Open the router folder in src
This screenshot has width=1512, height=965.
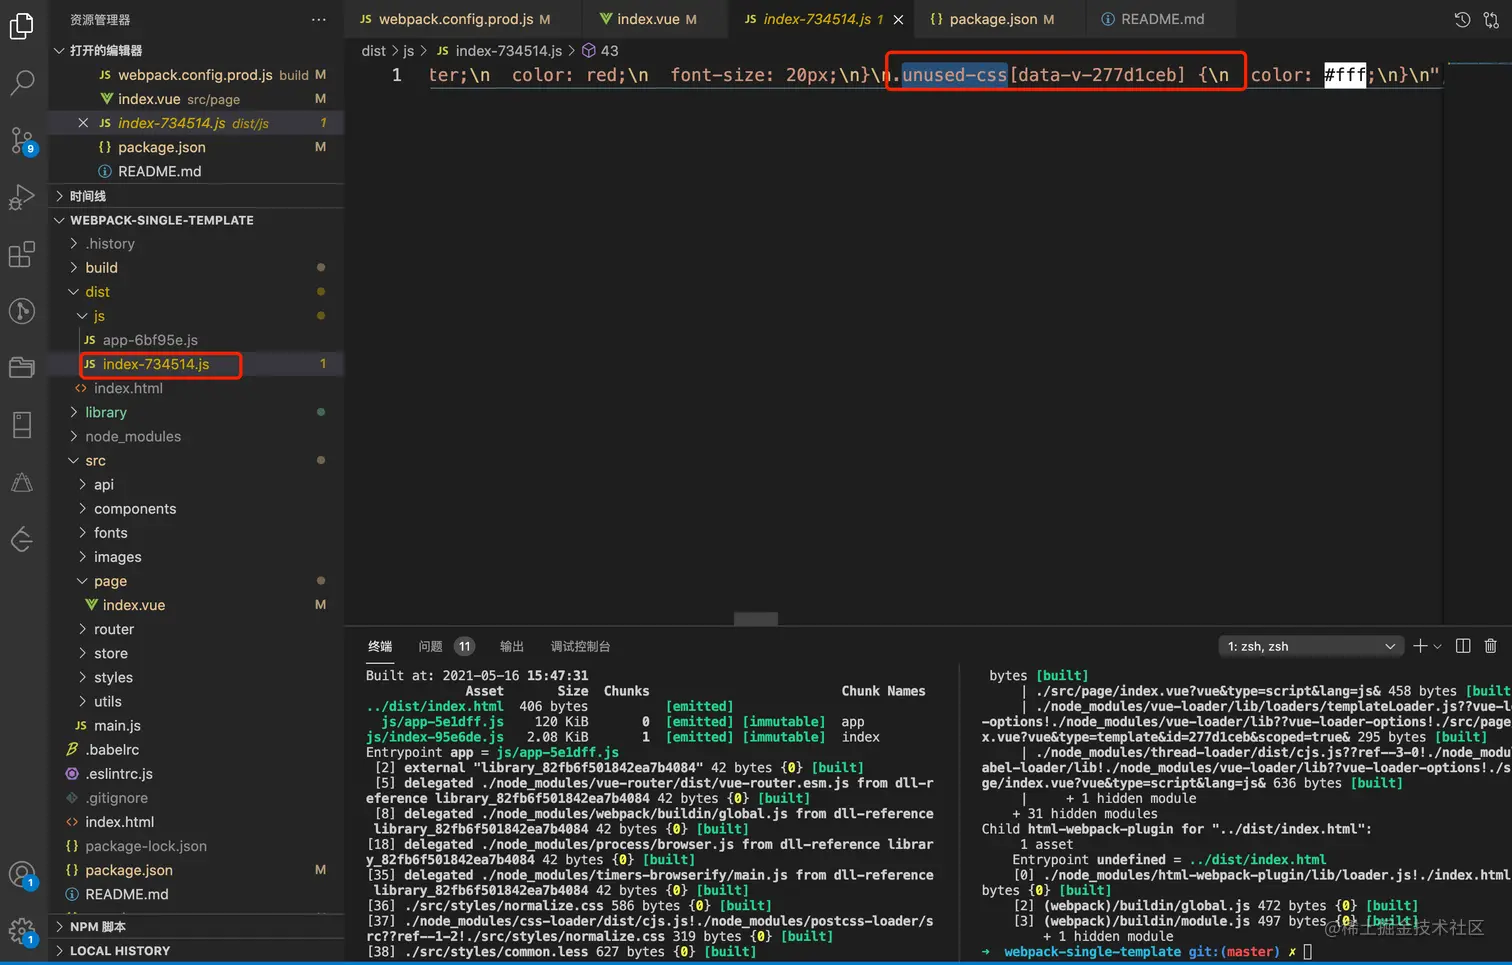pos(197,629)
